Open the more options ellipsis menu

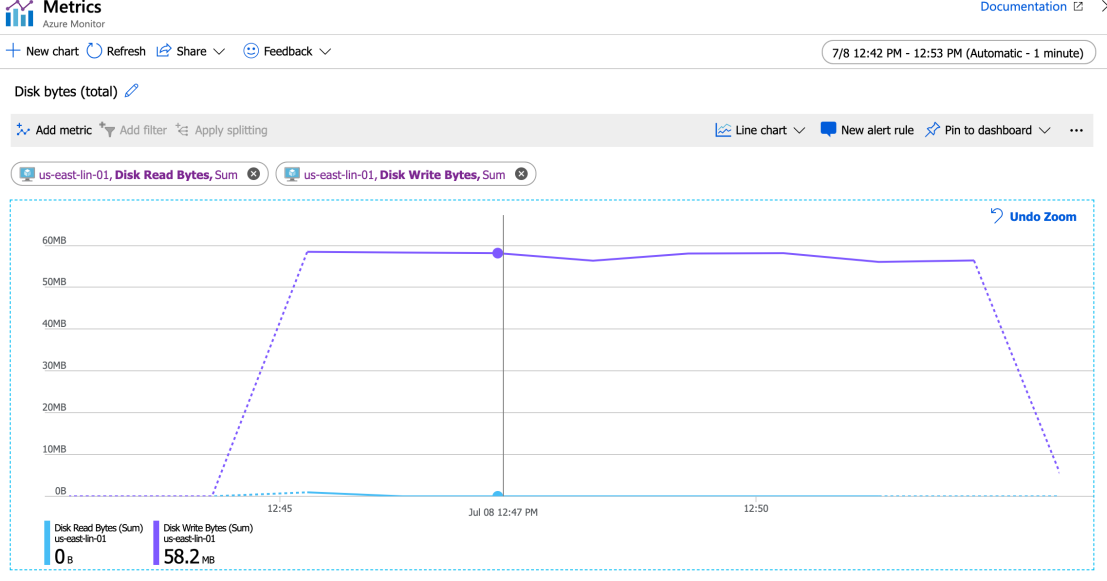pos(1076,130)
